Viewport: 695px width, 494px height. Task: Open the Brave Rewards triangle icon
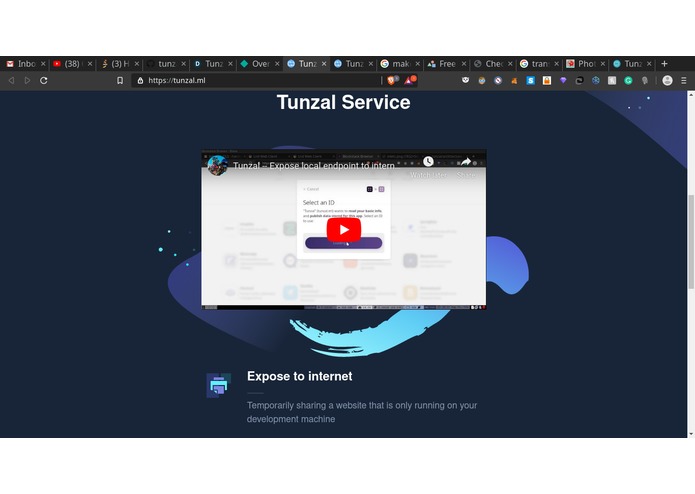(x=409, y=80)
